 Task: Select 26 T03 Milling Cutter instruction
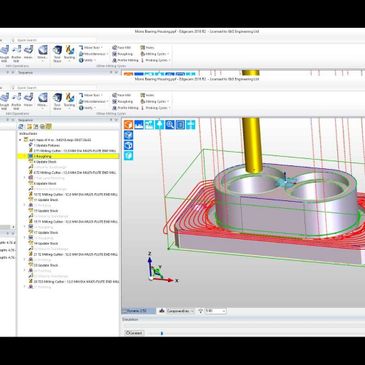(x=73, y=282)
